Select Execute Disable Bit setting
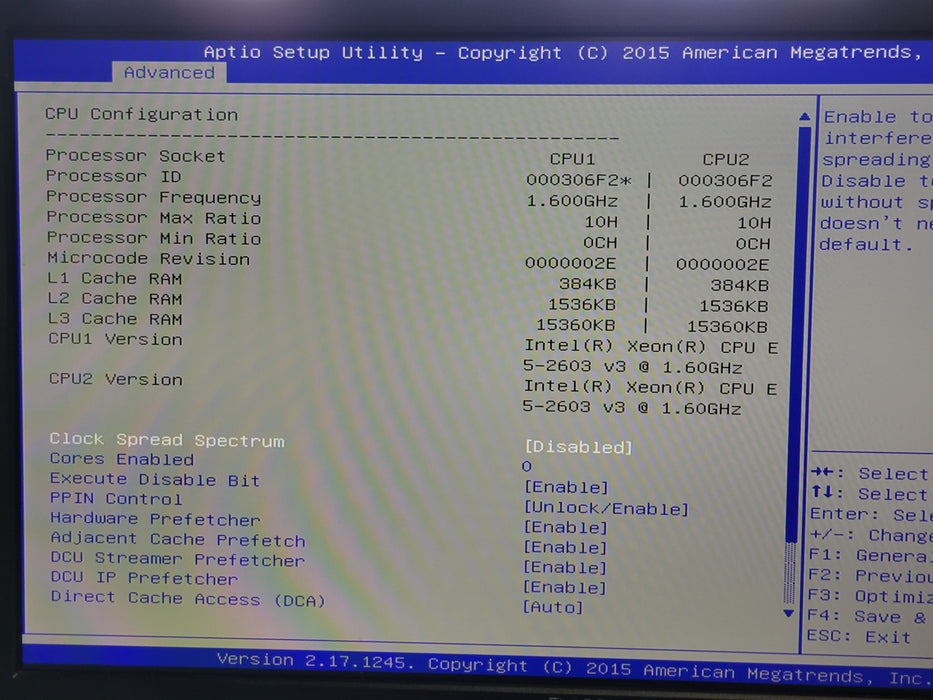933x700 pixels. pos(155,479)
